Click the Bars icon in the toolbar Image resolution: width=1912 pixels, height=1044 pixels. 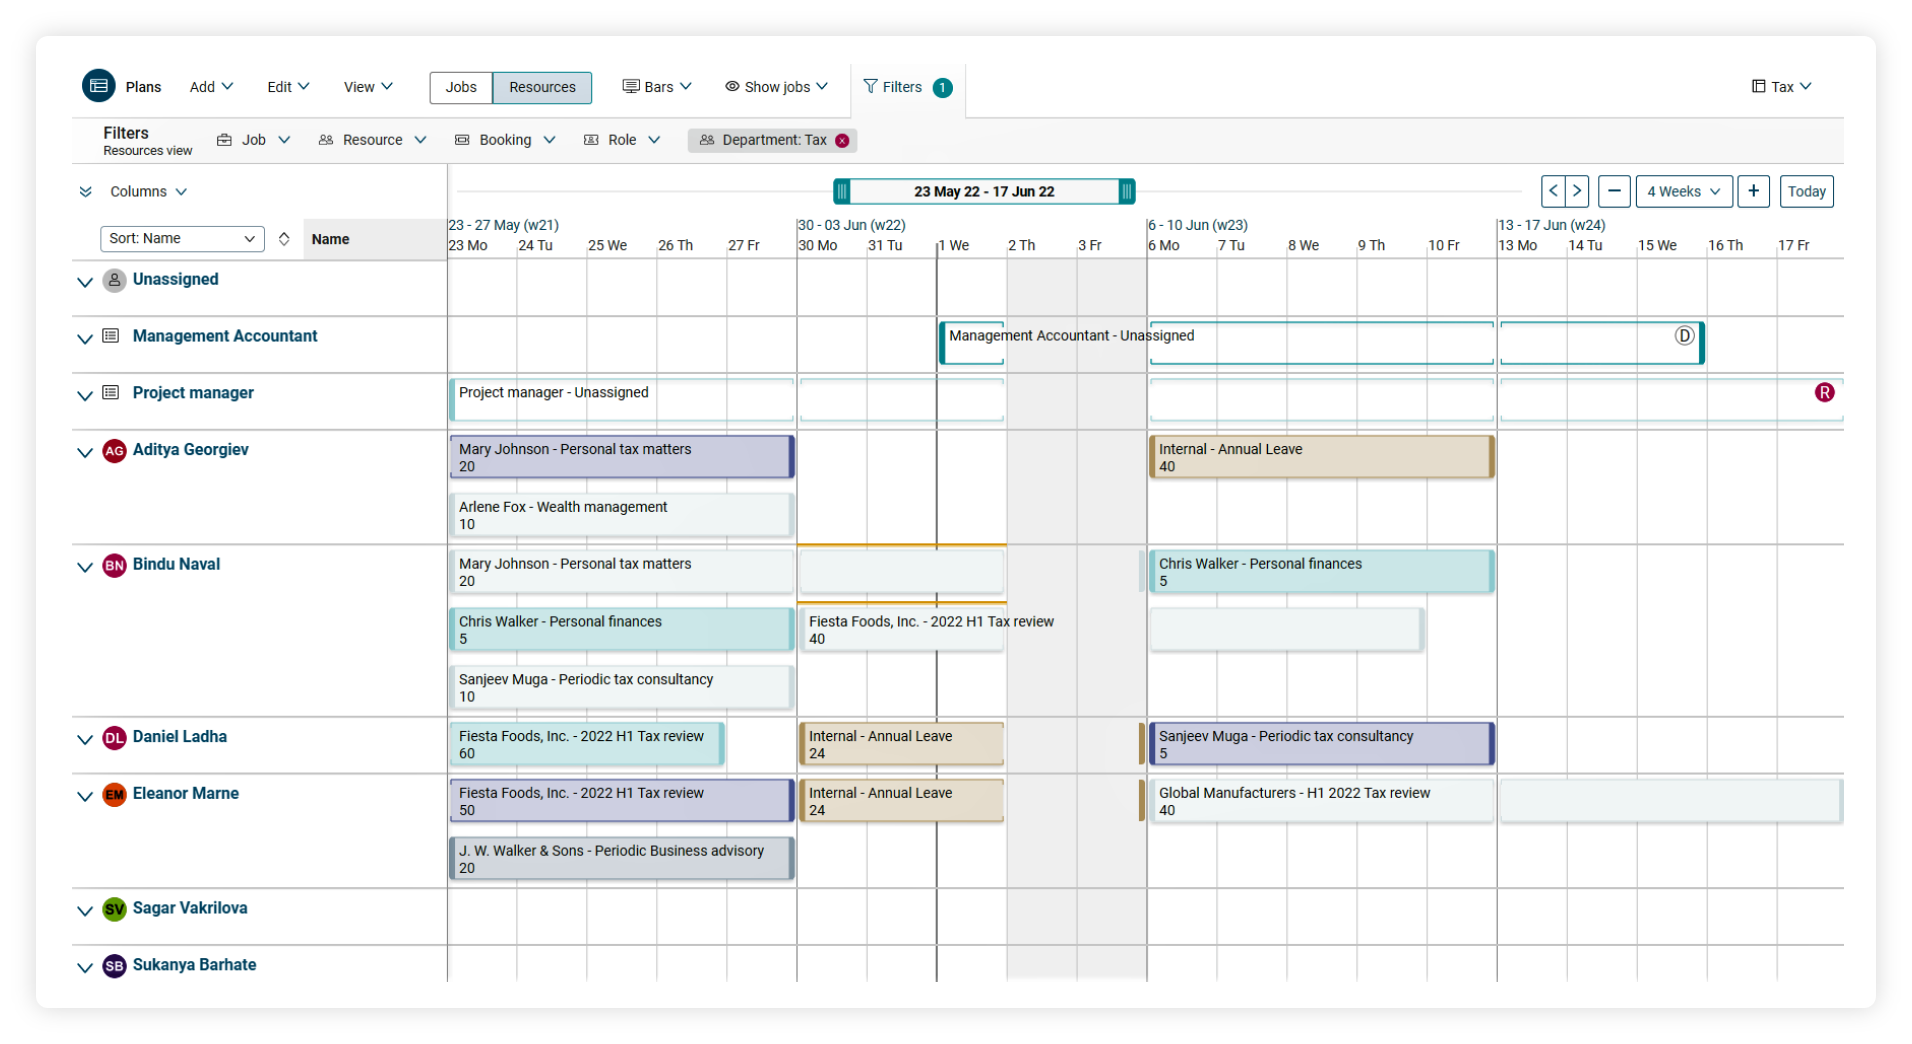click(x=629, y=86)
